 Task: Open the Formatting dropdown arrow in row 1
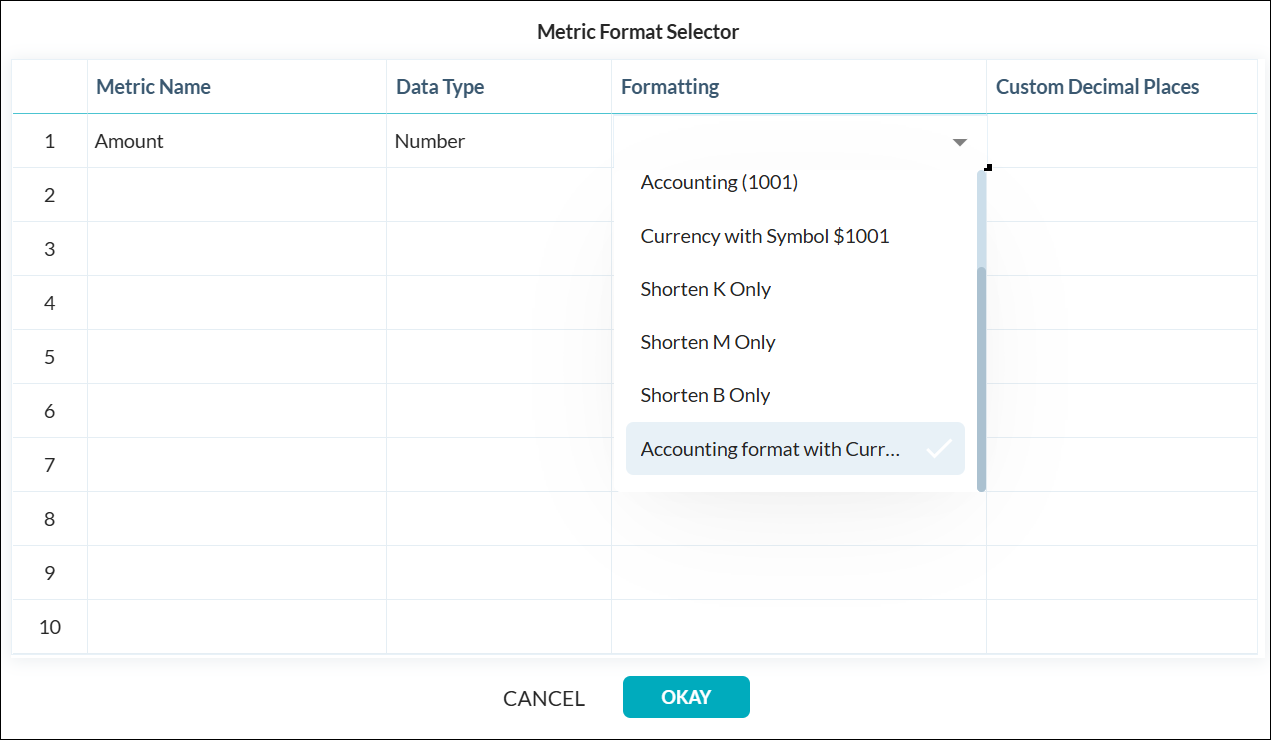[x=960, y=142]
